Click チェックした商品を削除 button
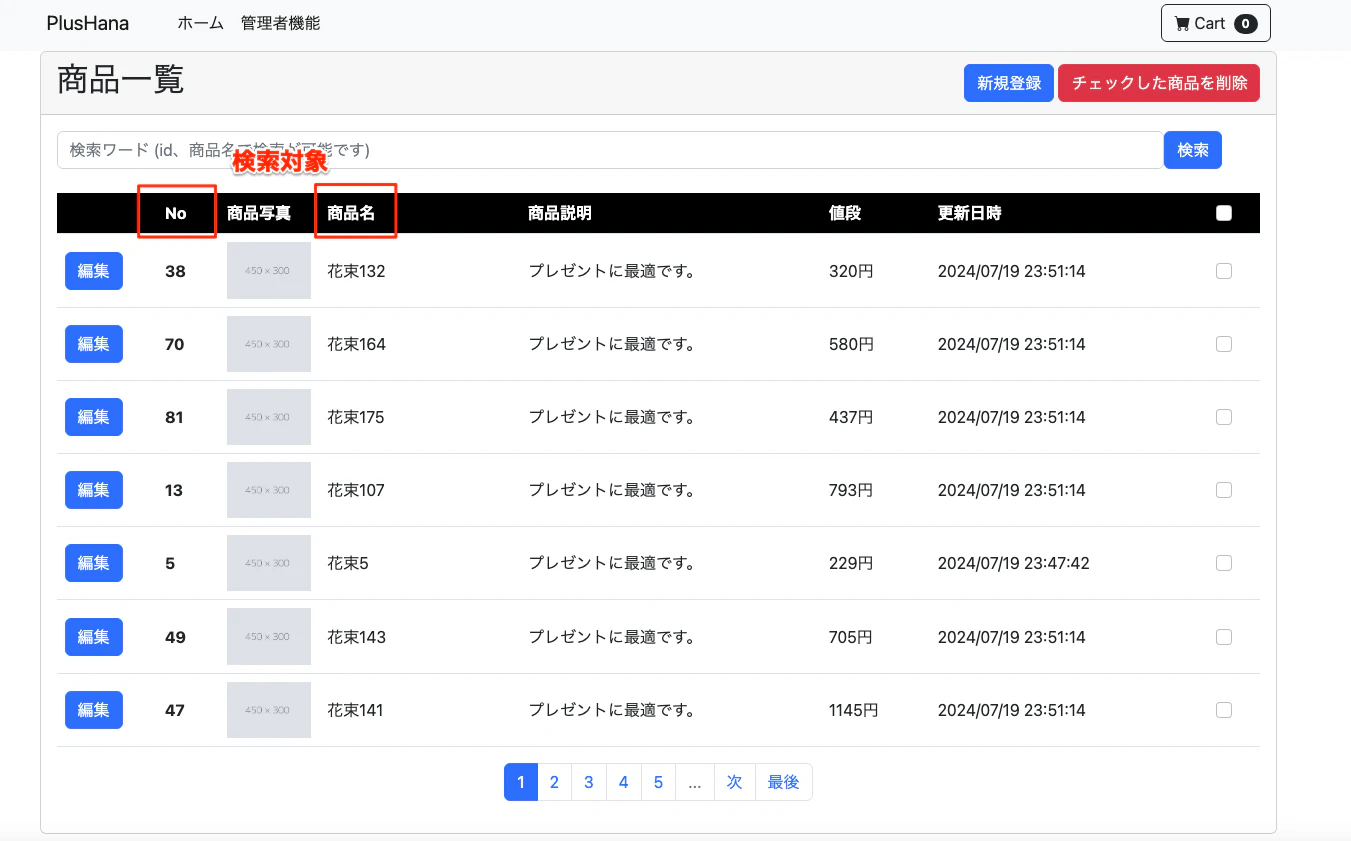The height and width of the screenshot is (841, 1351). click(x=1159, y=83)
